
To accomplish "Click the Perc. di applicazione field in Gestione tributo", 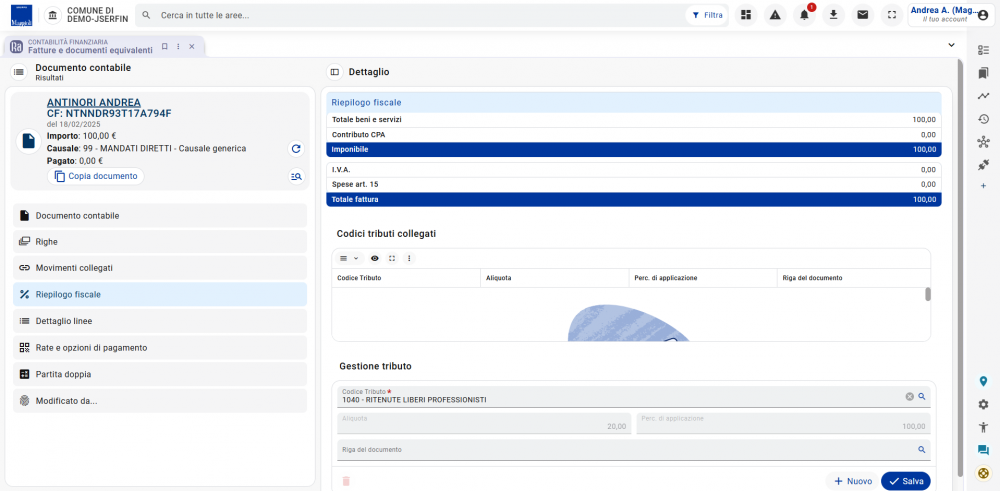I will coord(783,423).
